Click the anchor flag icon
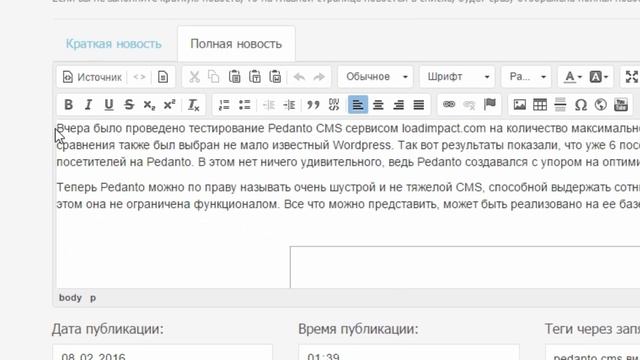Viewport: 640px width, 360px height. click(x=489, y=105)
